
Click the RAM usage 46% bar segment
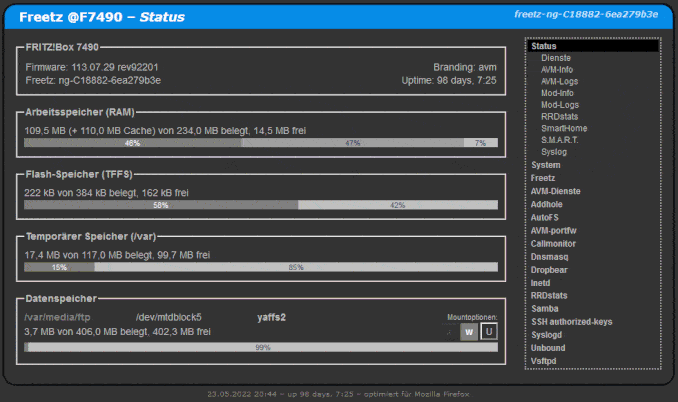pos(132,143)
